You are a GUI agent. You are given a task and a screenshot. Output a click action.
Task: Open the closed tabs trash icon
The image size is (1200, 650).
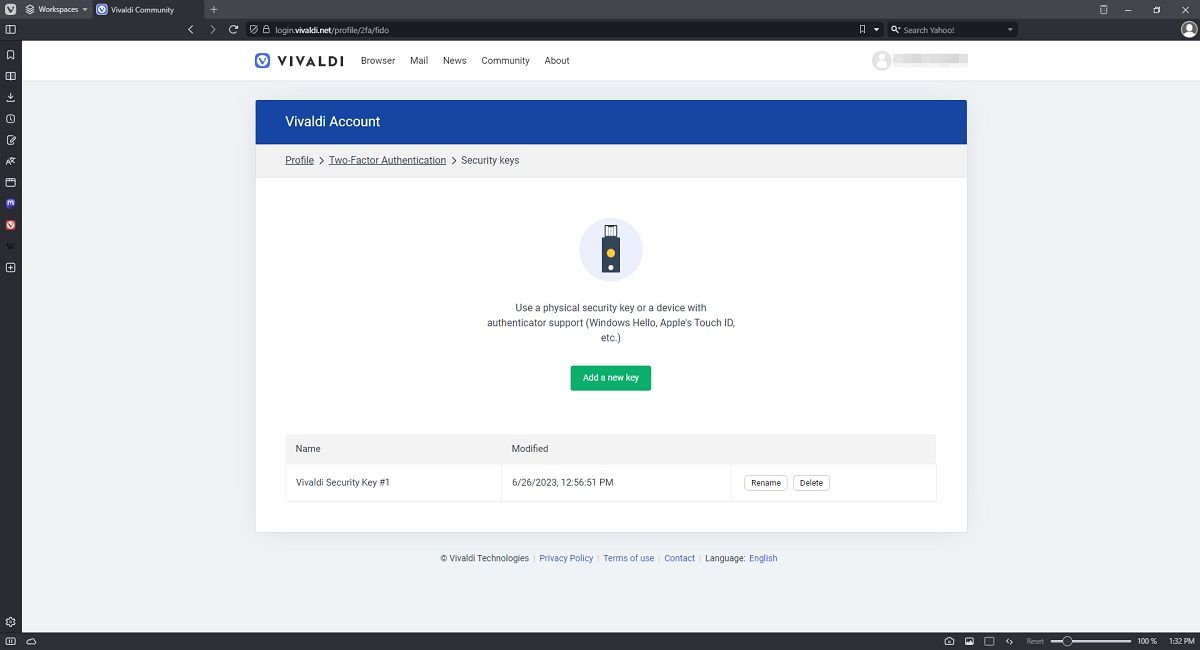point(1103,9)
